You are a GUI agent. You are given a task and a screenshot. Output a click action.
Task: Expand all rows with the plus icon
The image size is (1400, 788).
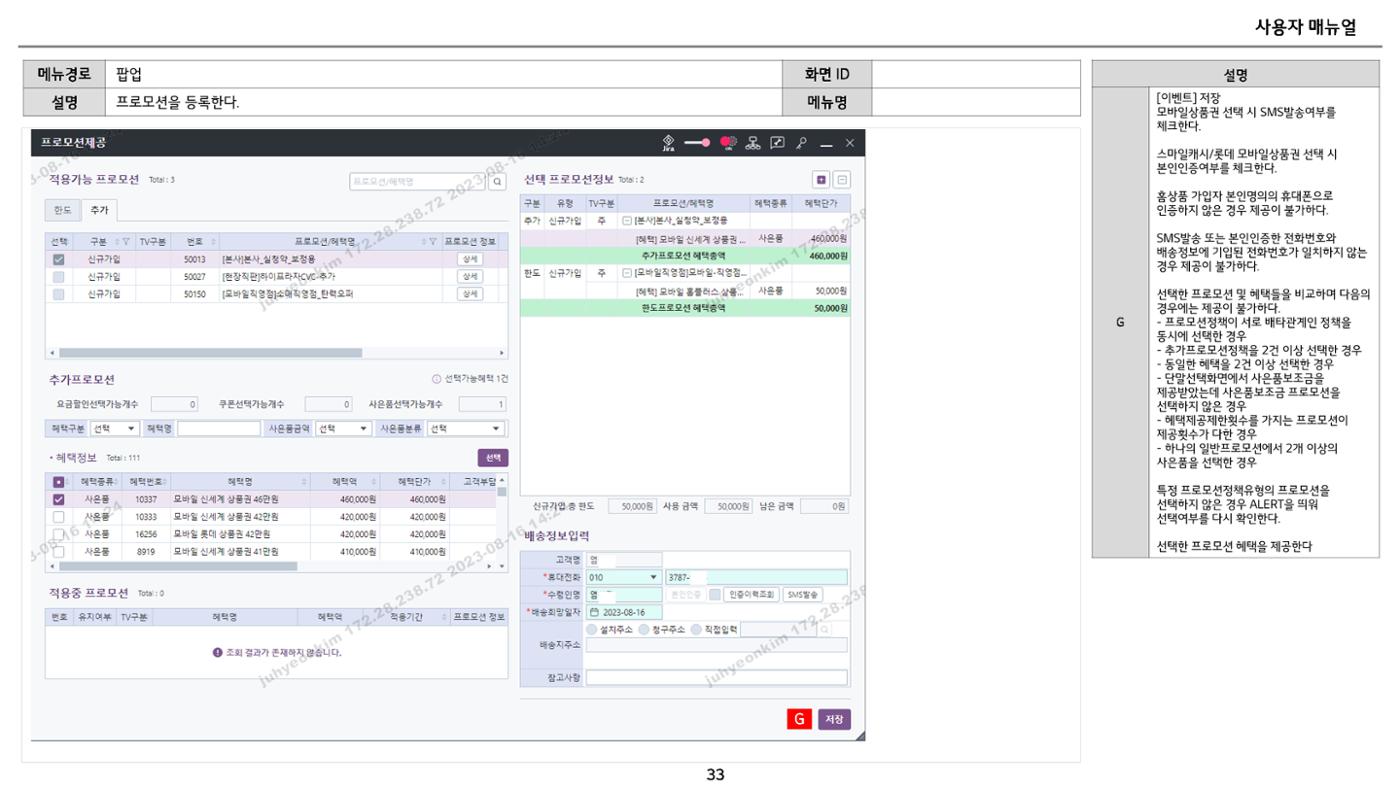coord(822,180)
